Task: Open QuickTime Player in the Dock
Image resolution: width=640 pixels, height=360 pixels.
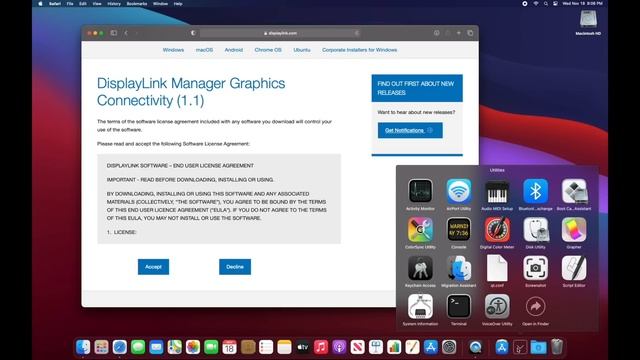Action: click(475, 347)
